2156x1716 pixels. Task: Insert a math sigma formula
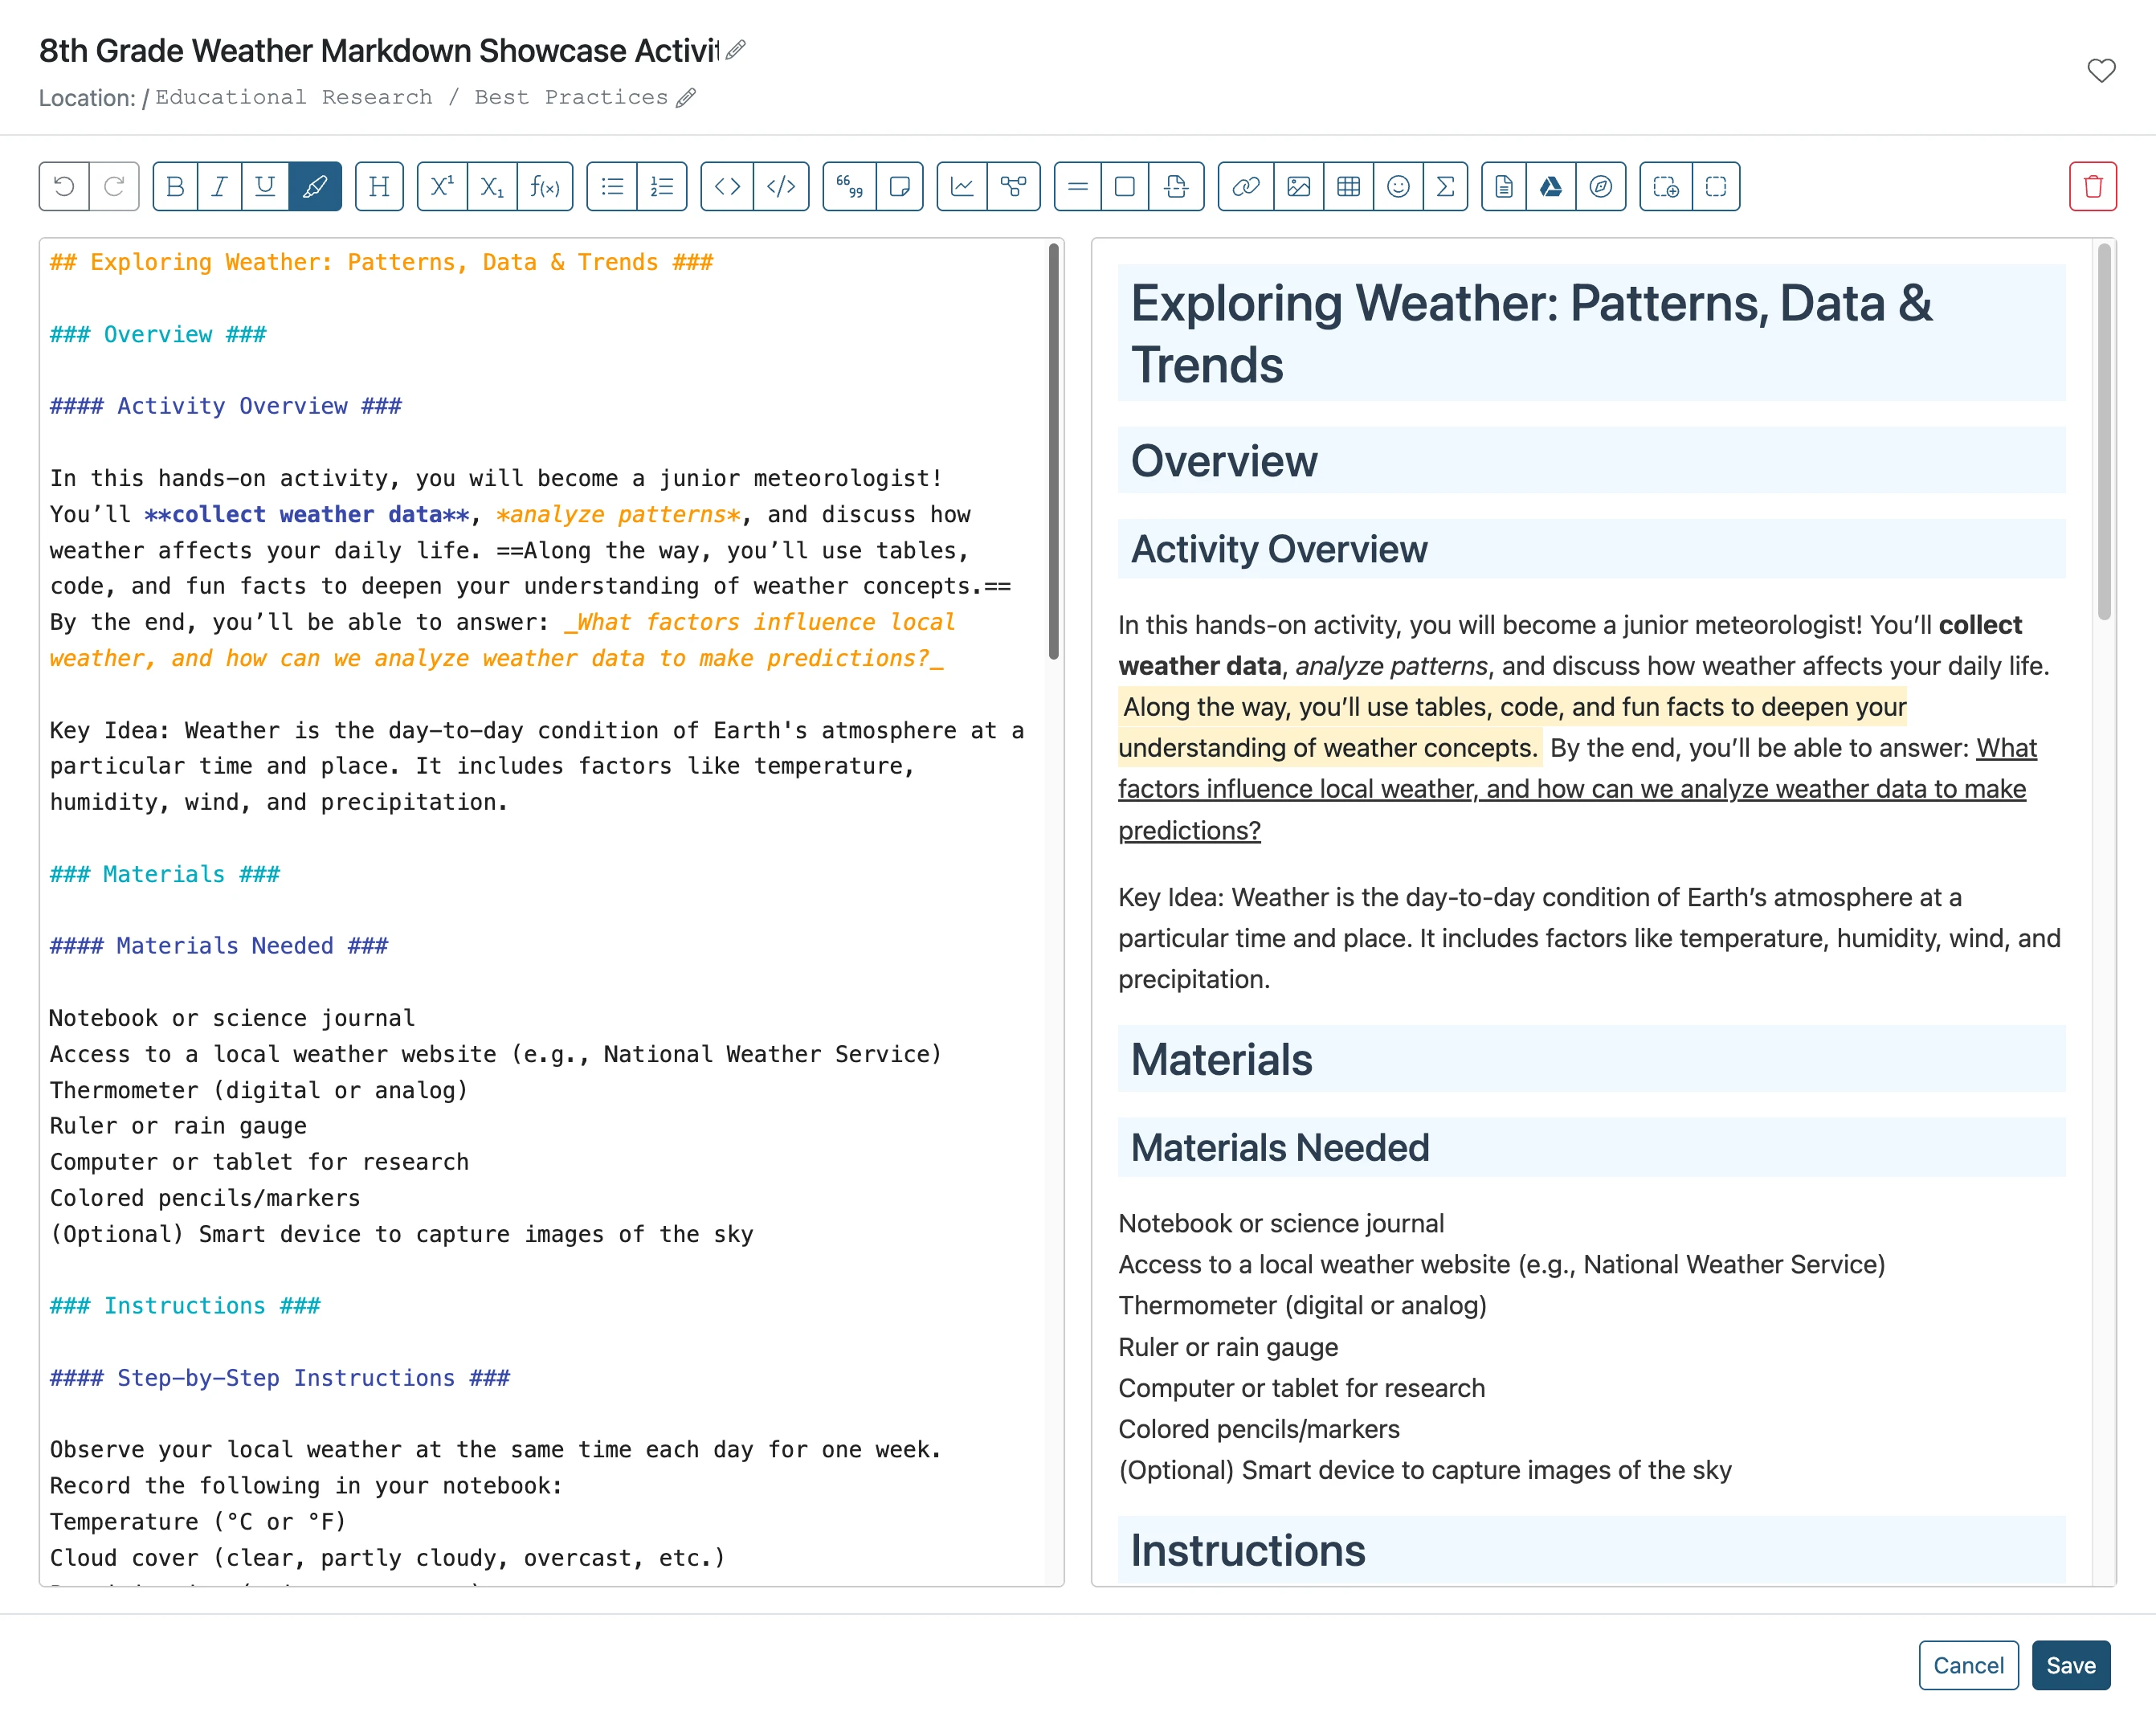pos(1445,186)
